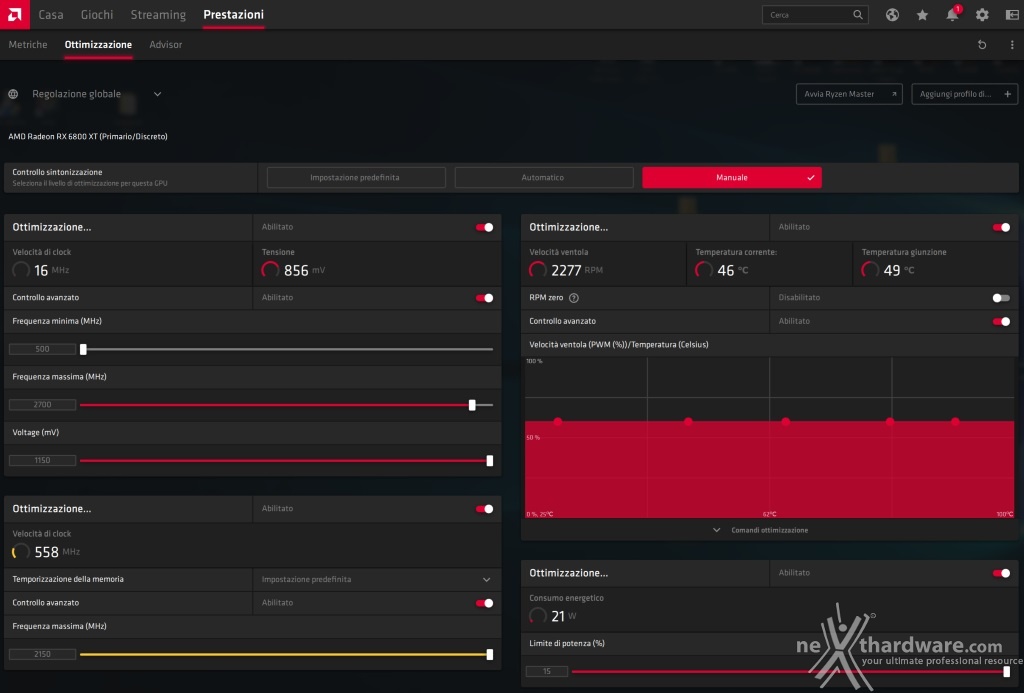Click the 2700 maximum frequency input
Image resolution: width=1024 pixels, height=693 pixels.
pos(42,405)
